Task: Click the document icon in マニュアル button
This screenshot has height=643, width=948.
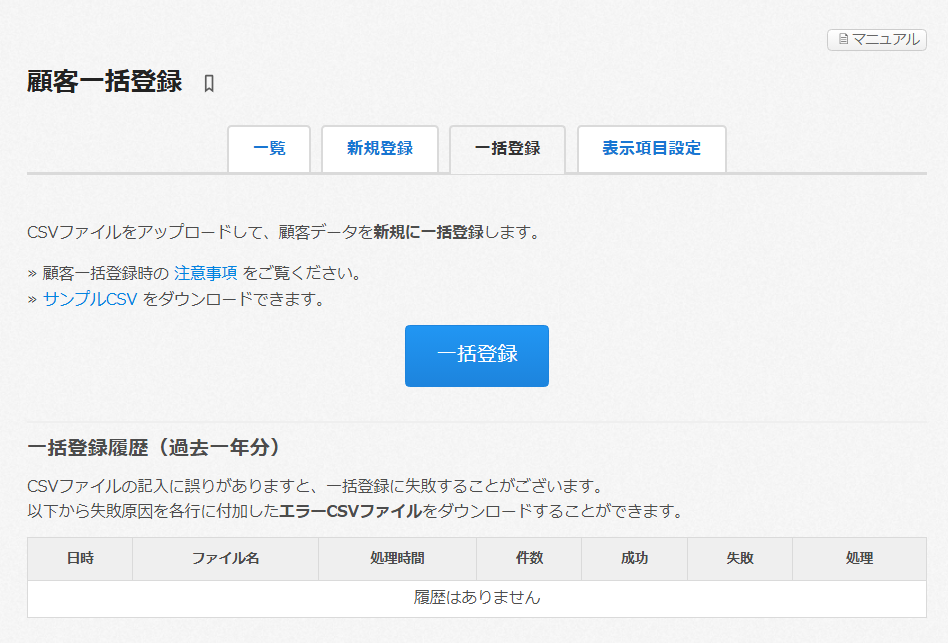Action: tap(843, 40)
